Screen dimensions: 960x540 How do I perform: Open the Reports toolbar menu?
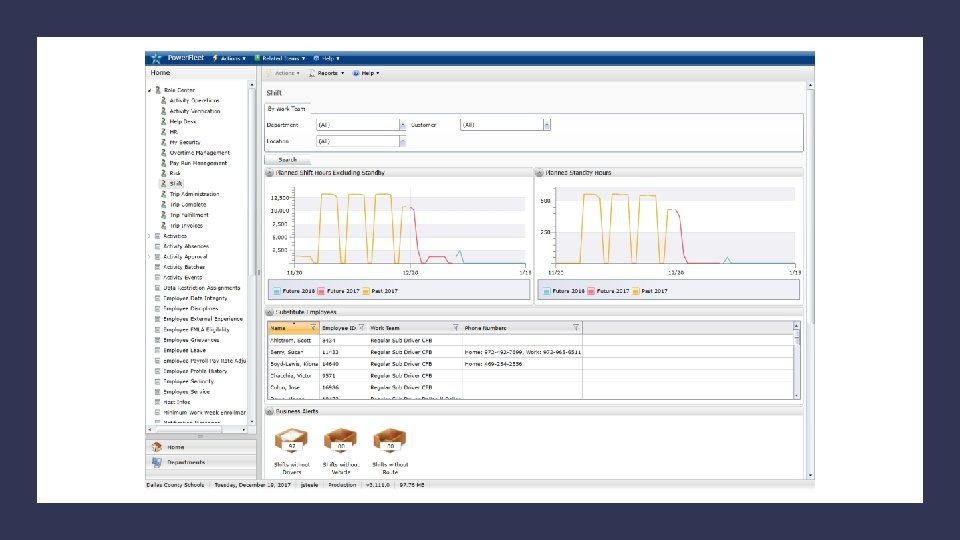click(326, 73)
